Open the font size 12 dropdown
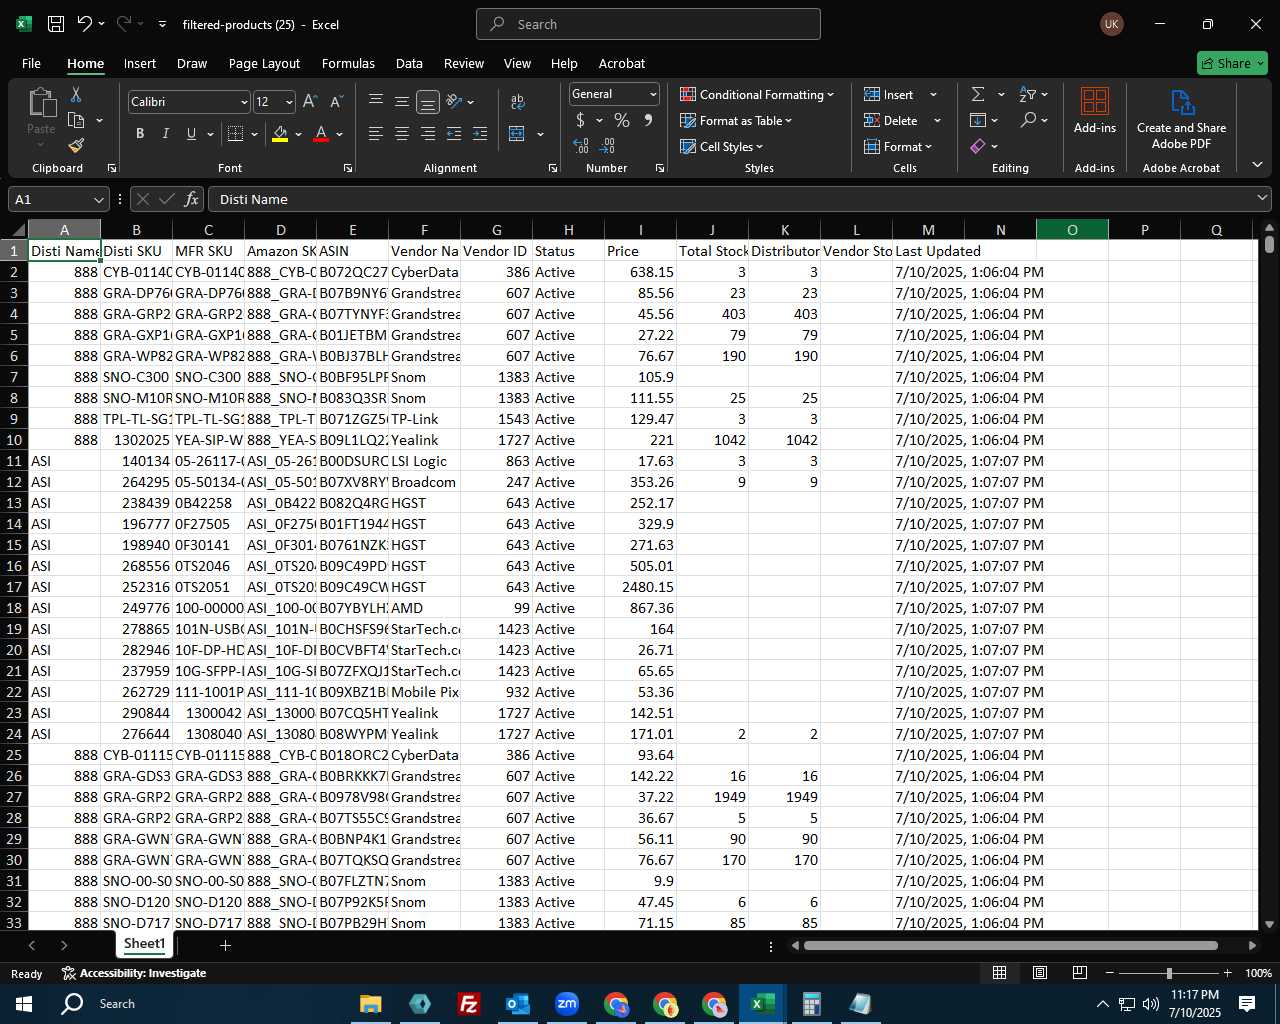This screenshot has width=1280, height=1024. pos(289,102)
